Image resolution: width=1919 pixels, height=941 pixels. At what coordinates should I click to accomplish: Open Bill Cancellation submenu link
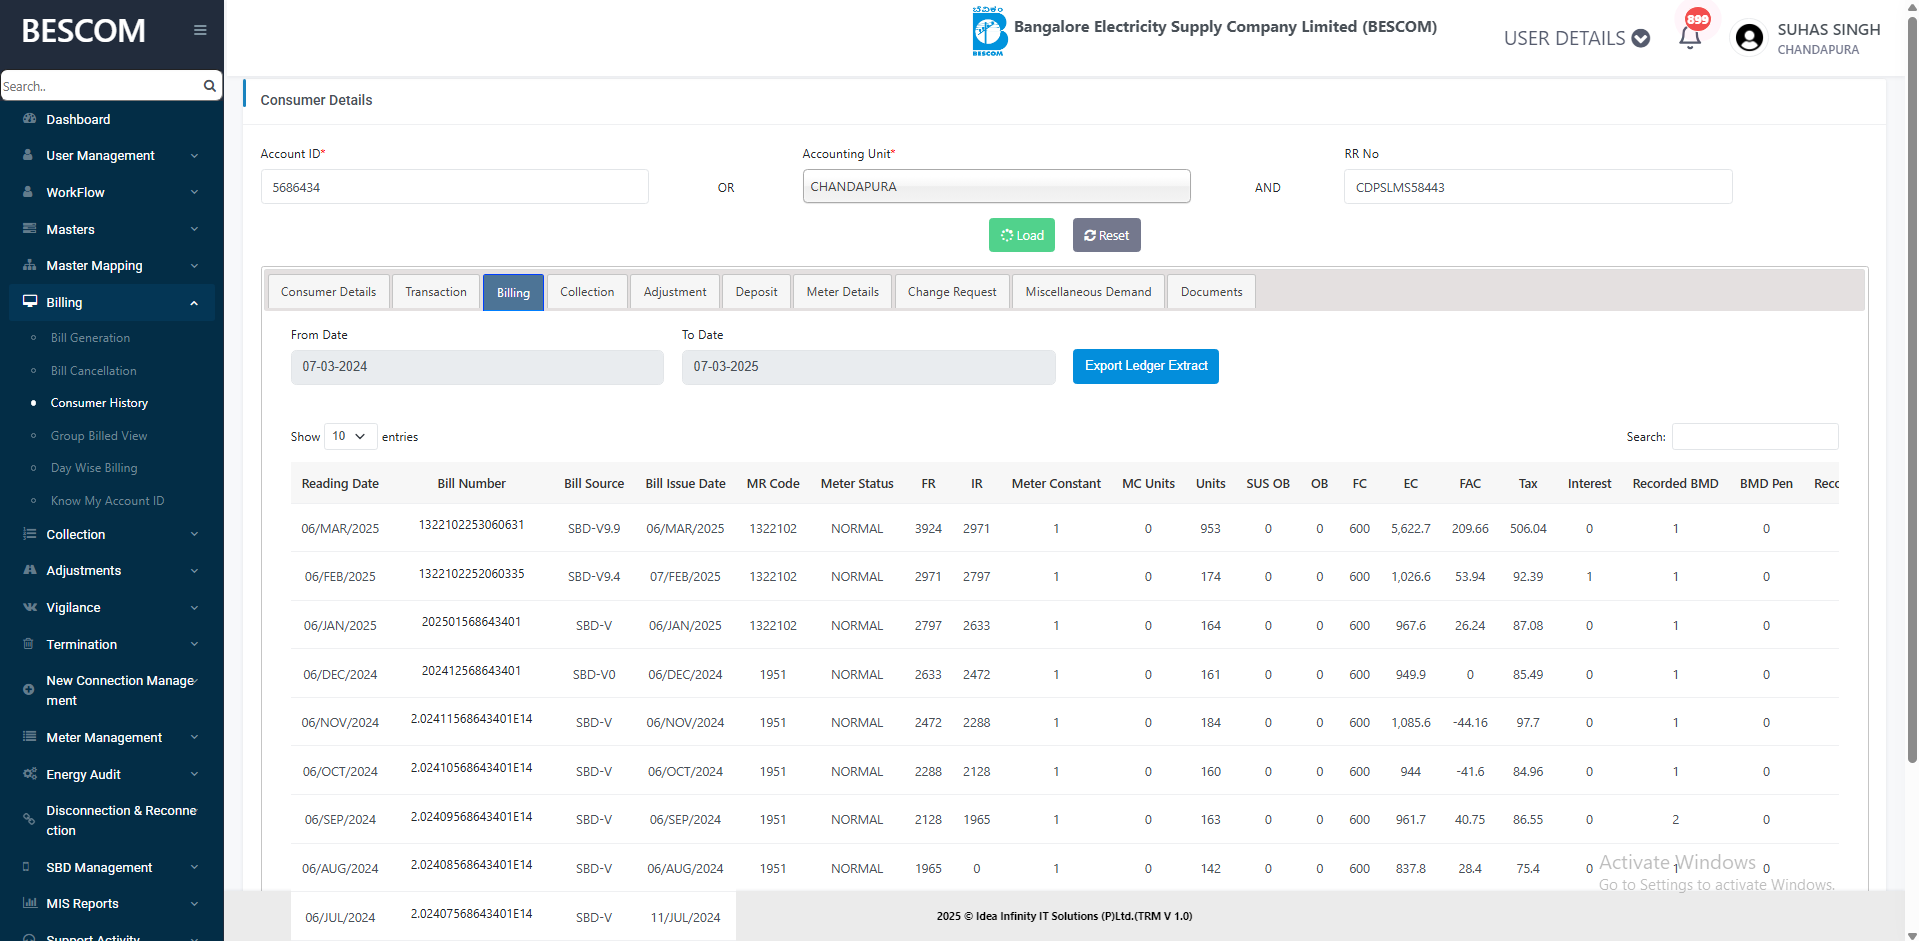tap(94, 371)
